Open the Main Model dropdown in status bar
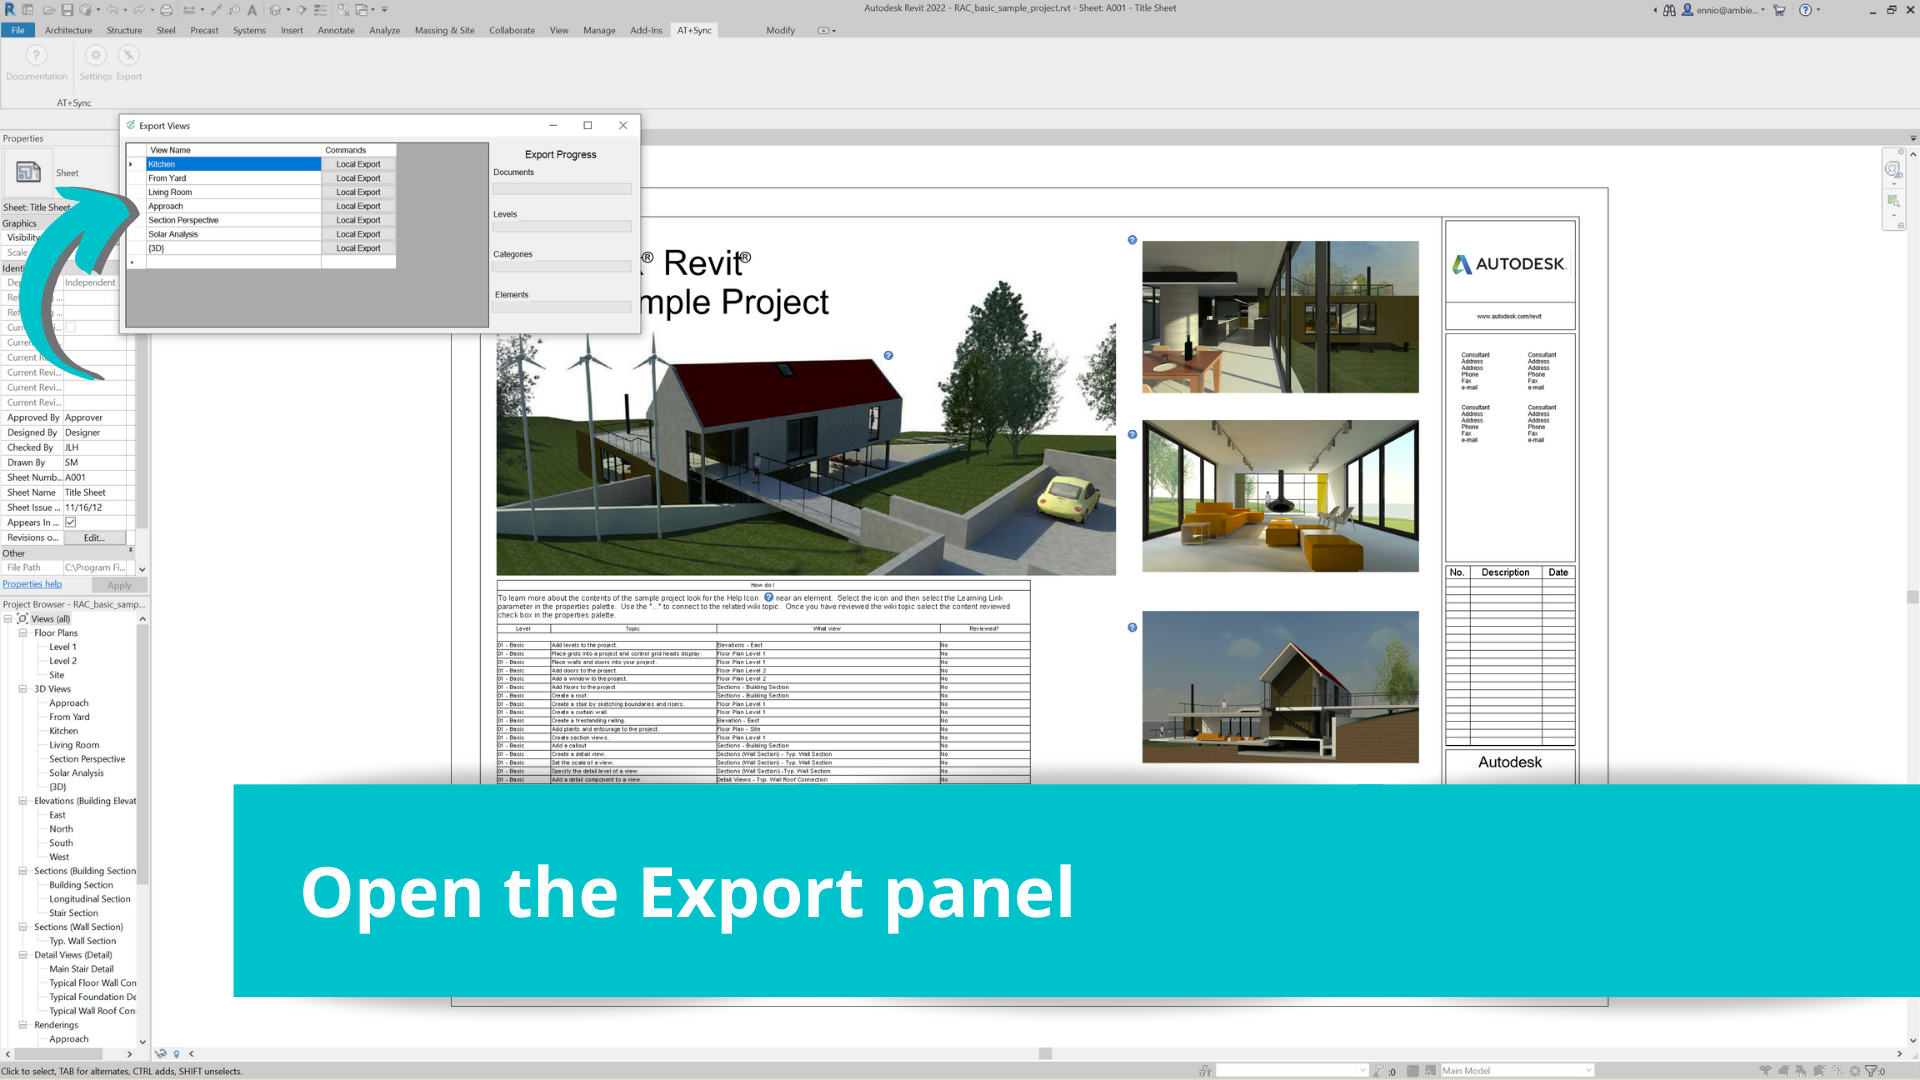Image resolution: width=1920 pixels, height=1080 pixels. tap(1587, 1071)
